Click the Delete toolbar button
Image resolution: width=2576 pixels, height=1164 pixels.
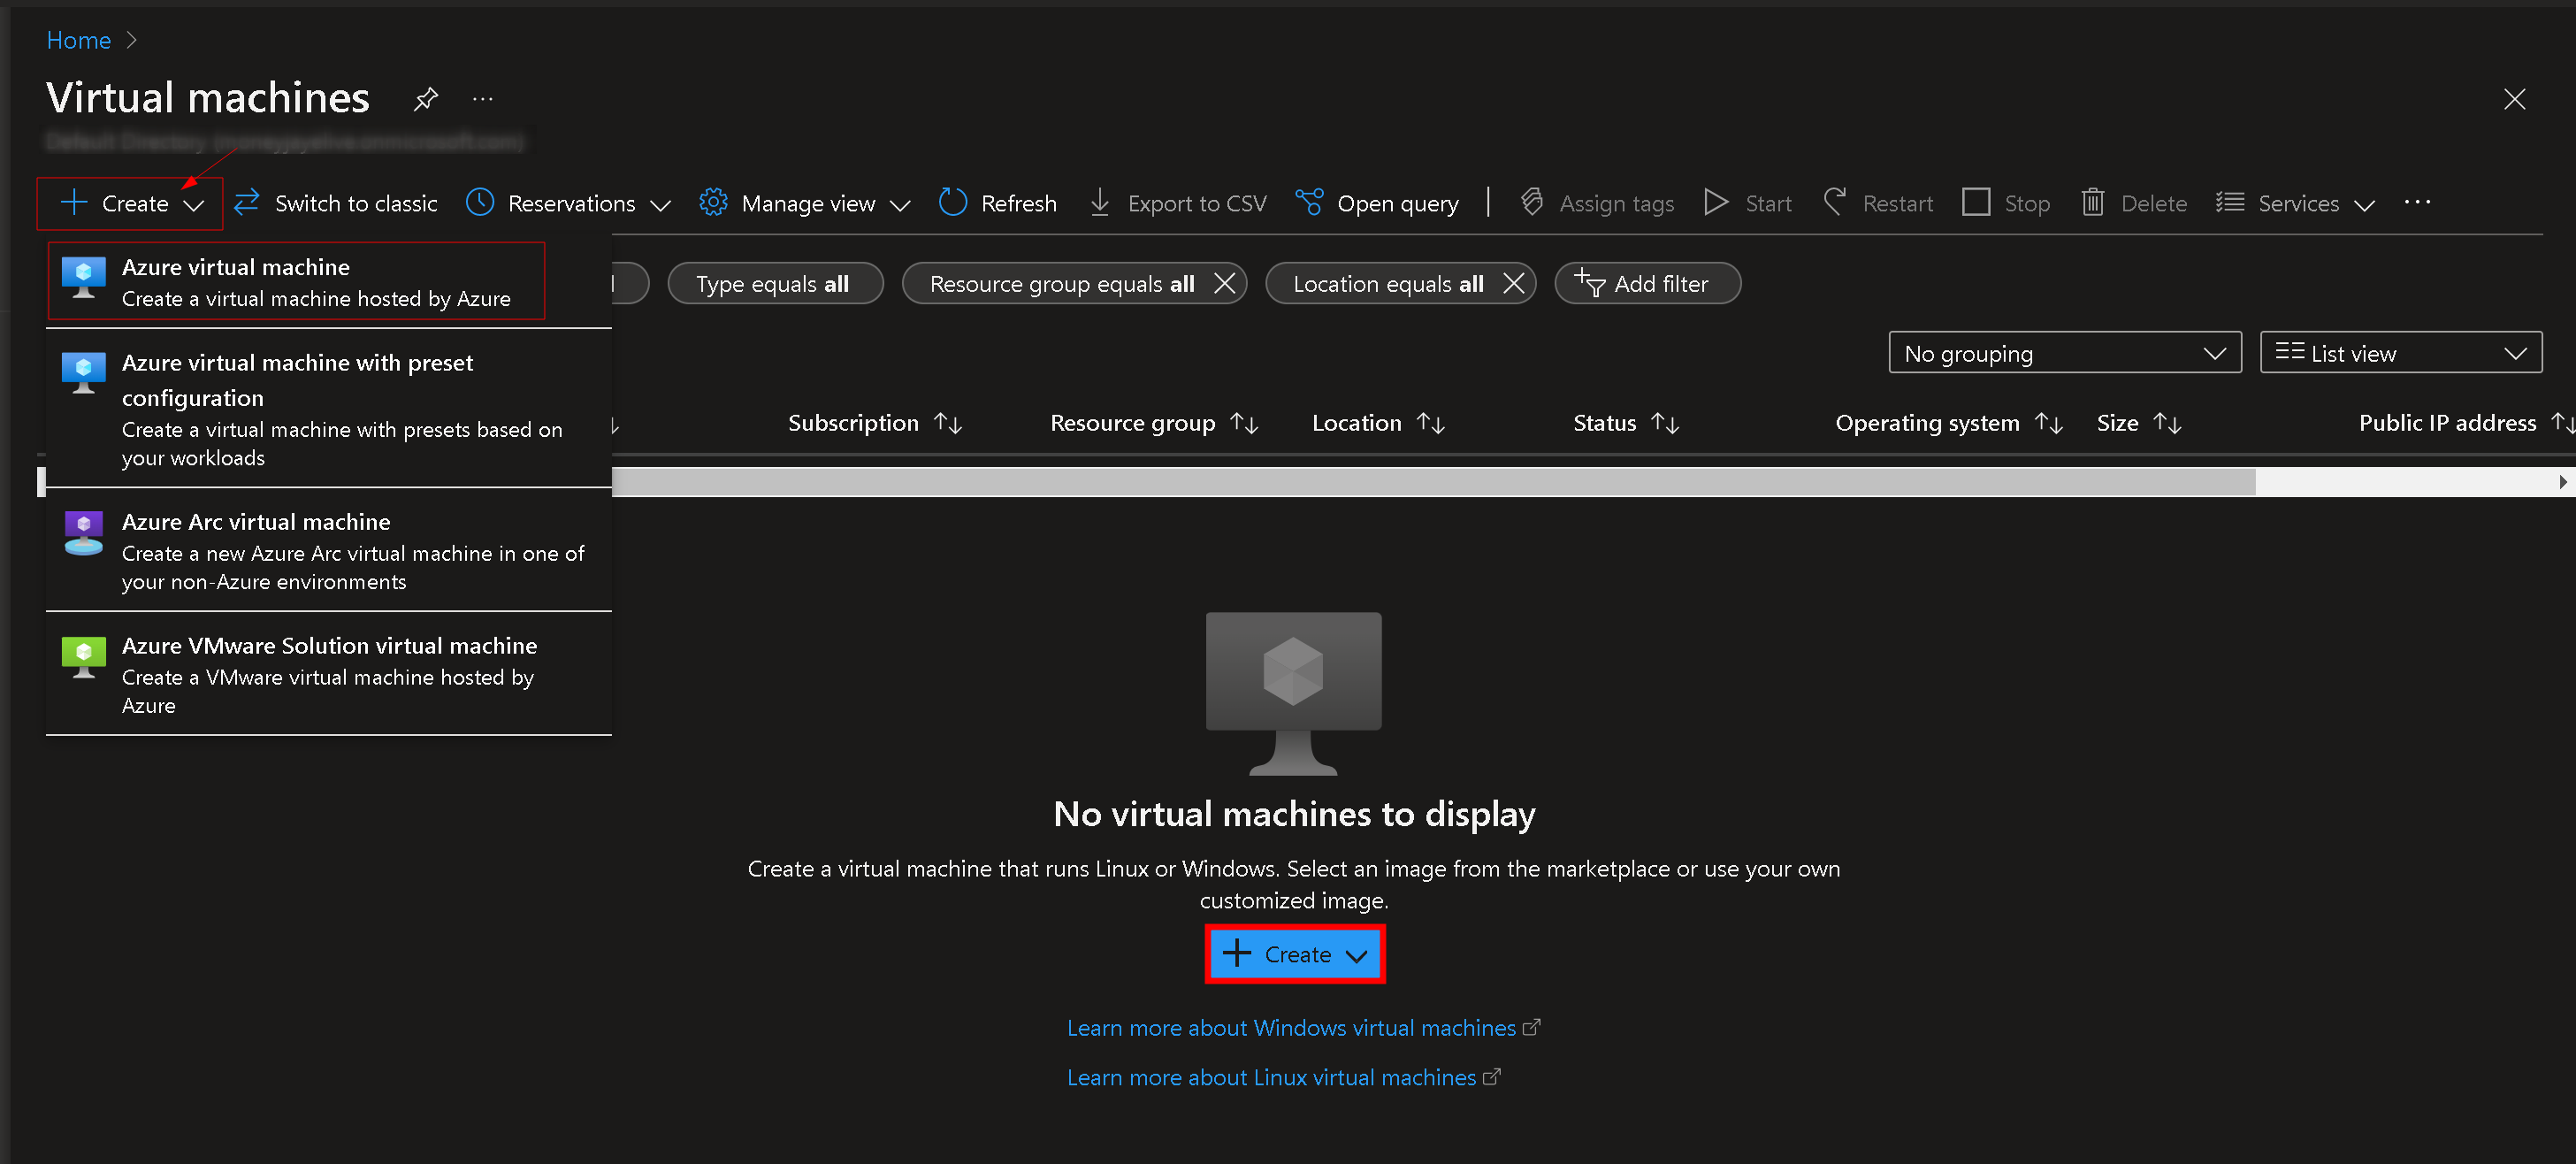2134,203
